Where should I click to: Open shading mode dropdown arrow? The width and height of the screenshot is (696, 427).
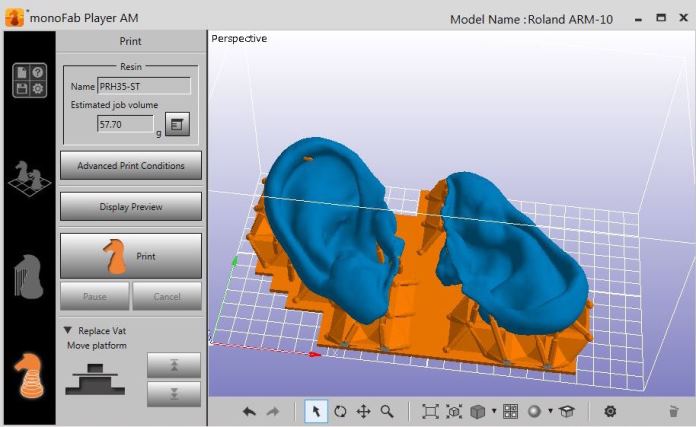click(550, 411)
